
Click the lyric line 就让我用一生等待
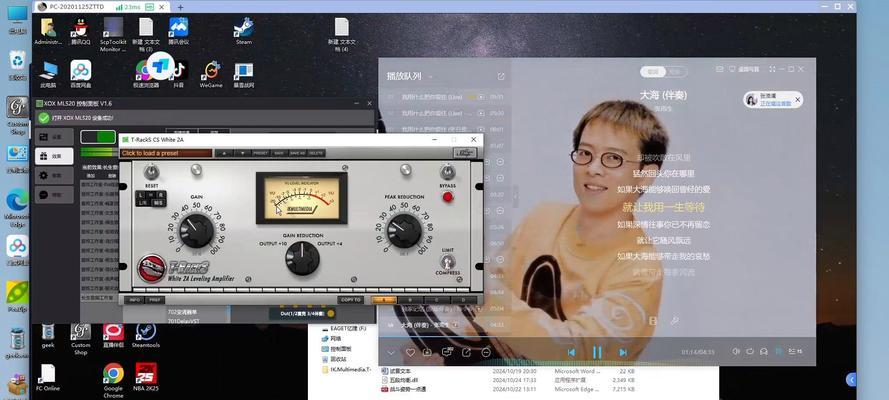click(x=663, y=207)
